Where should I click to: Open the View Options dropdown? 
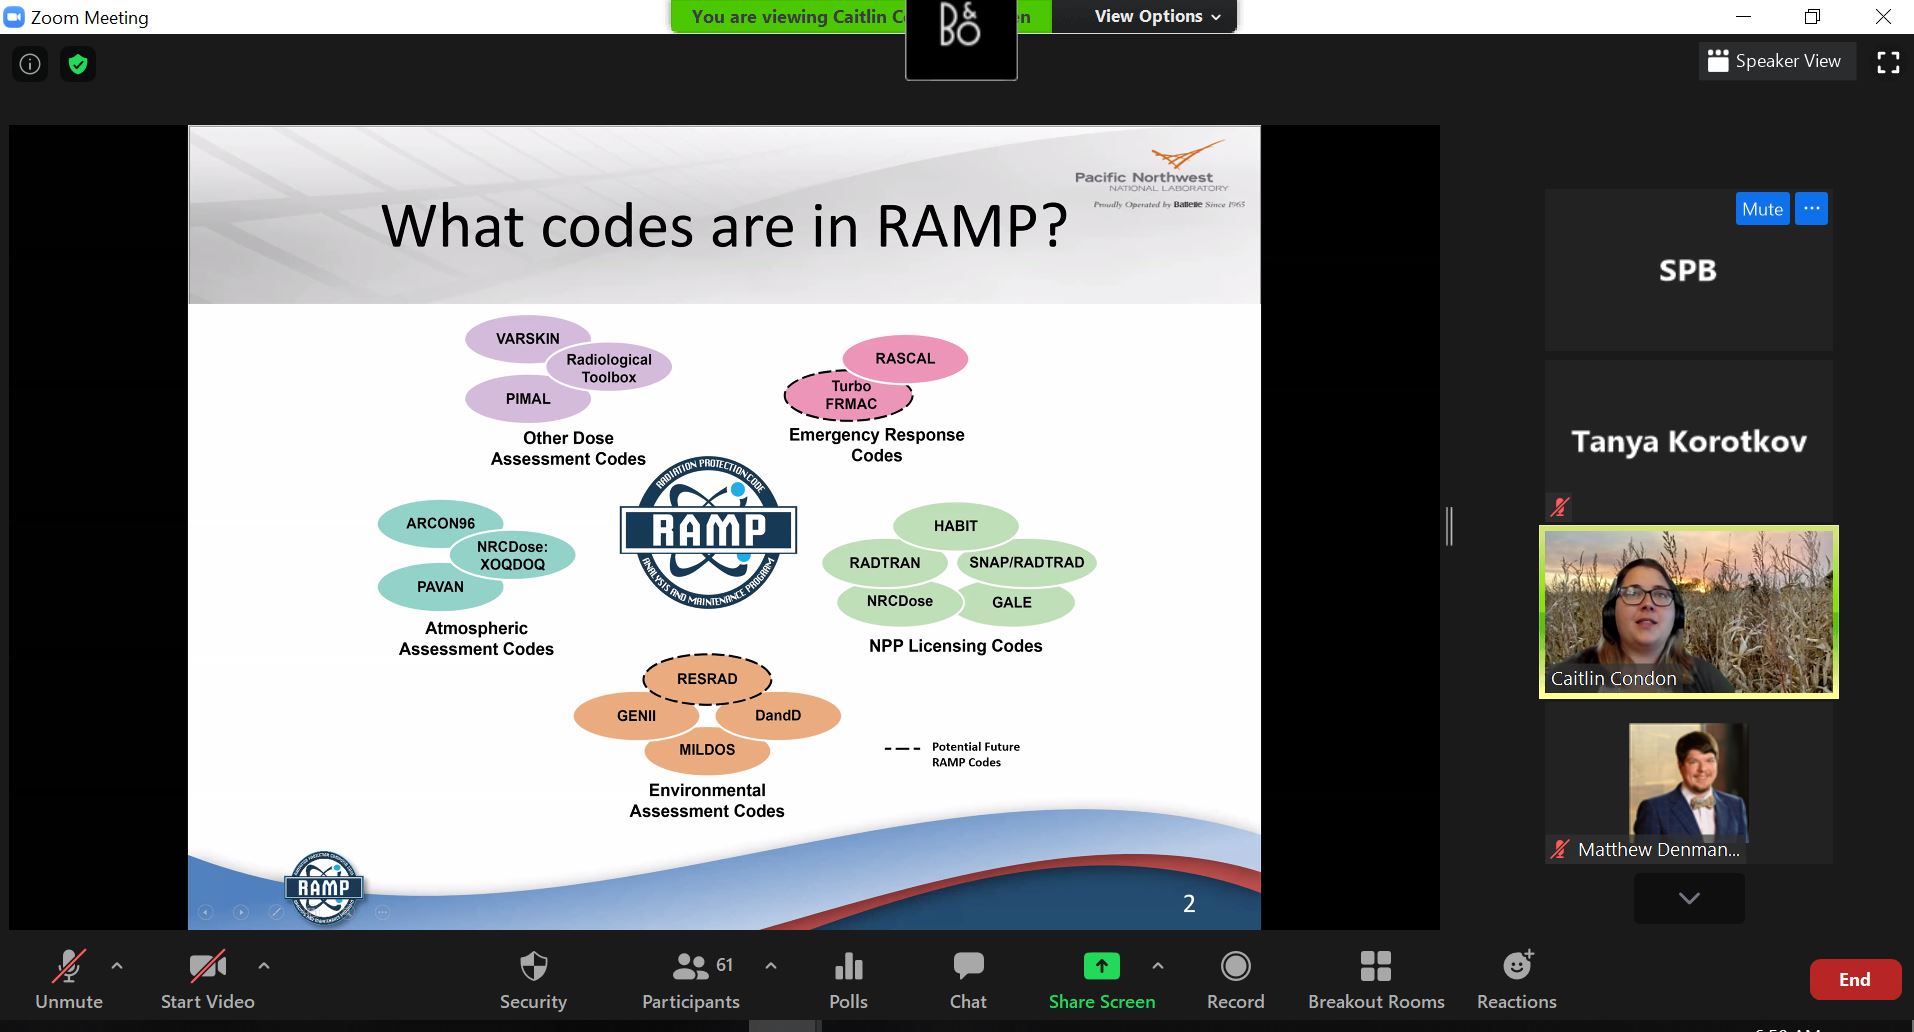click(x=1157, y=16)
